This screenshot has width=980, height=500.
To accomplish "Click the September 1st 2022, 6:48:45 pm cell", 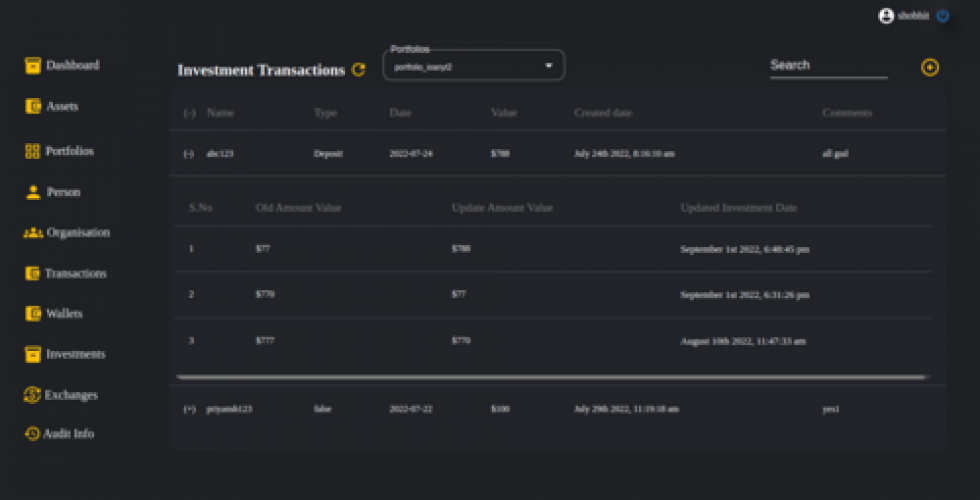I will 745,249.
